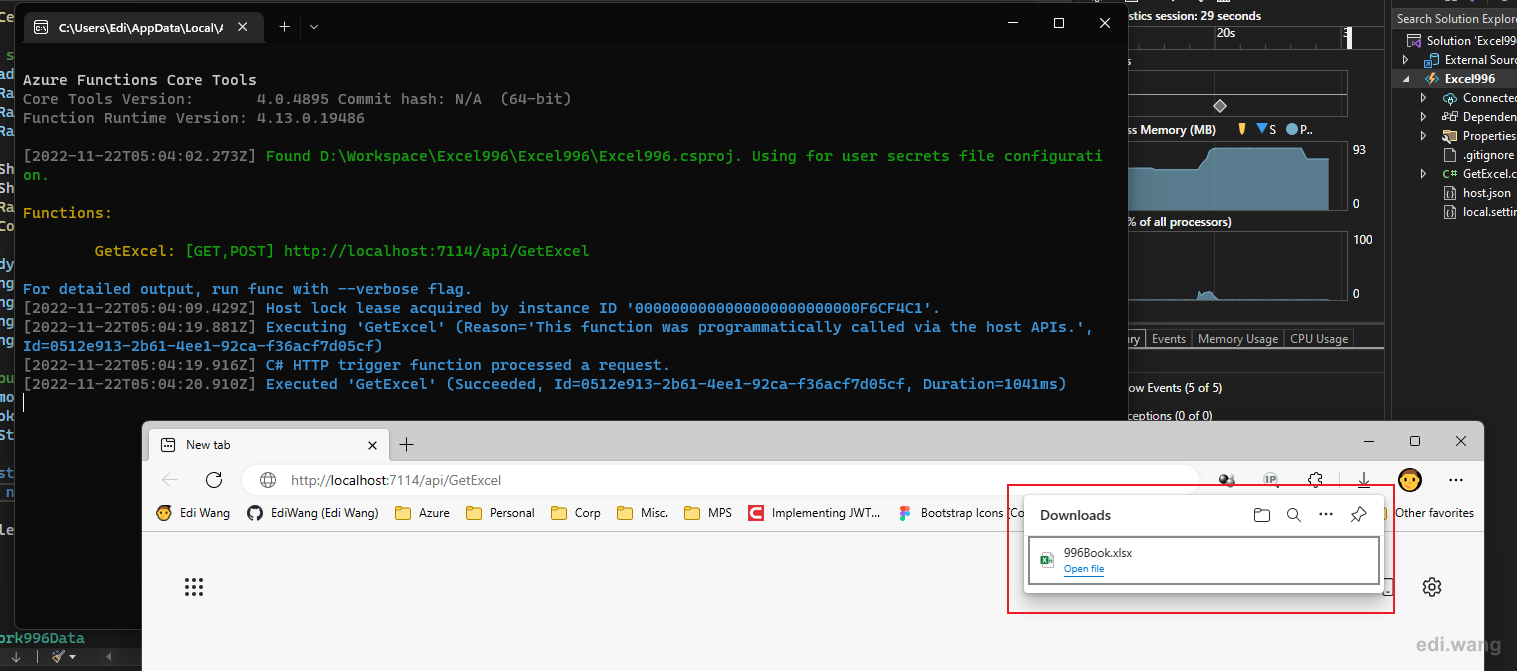The width and height of the screenshot is (1517, 671).
Task: Focus the address bar showing localhost:7114/api/GetExcel
Action: click(x=720, y=480)
